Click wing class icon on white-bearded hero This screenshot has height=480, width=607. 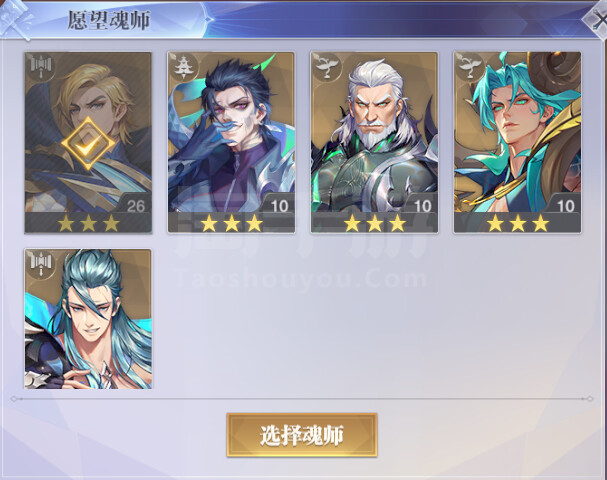tap(327, 68)
